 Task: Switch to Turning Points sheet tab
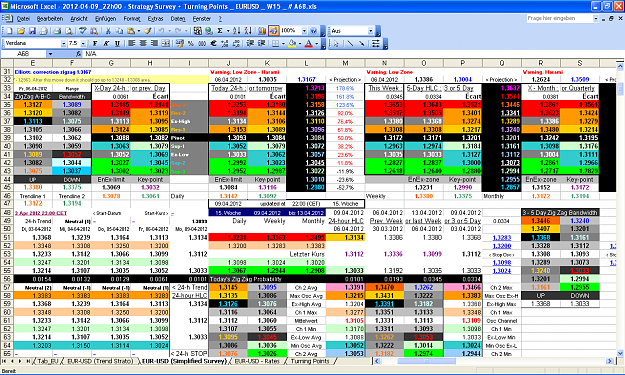310,361
